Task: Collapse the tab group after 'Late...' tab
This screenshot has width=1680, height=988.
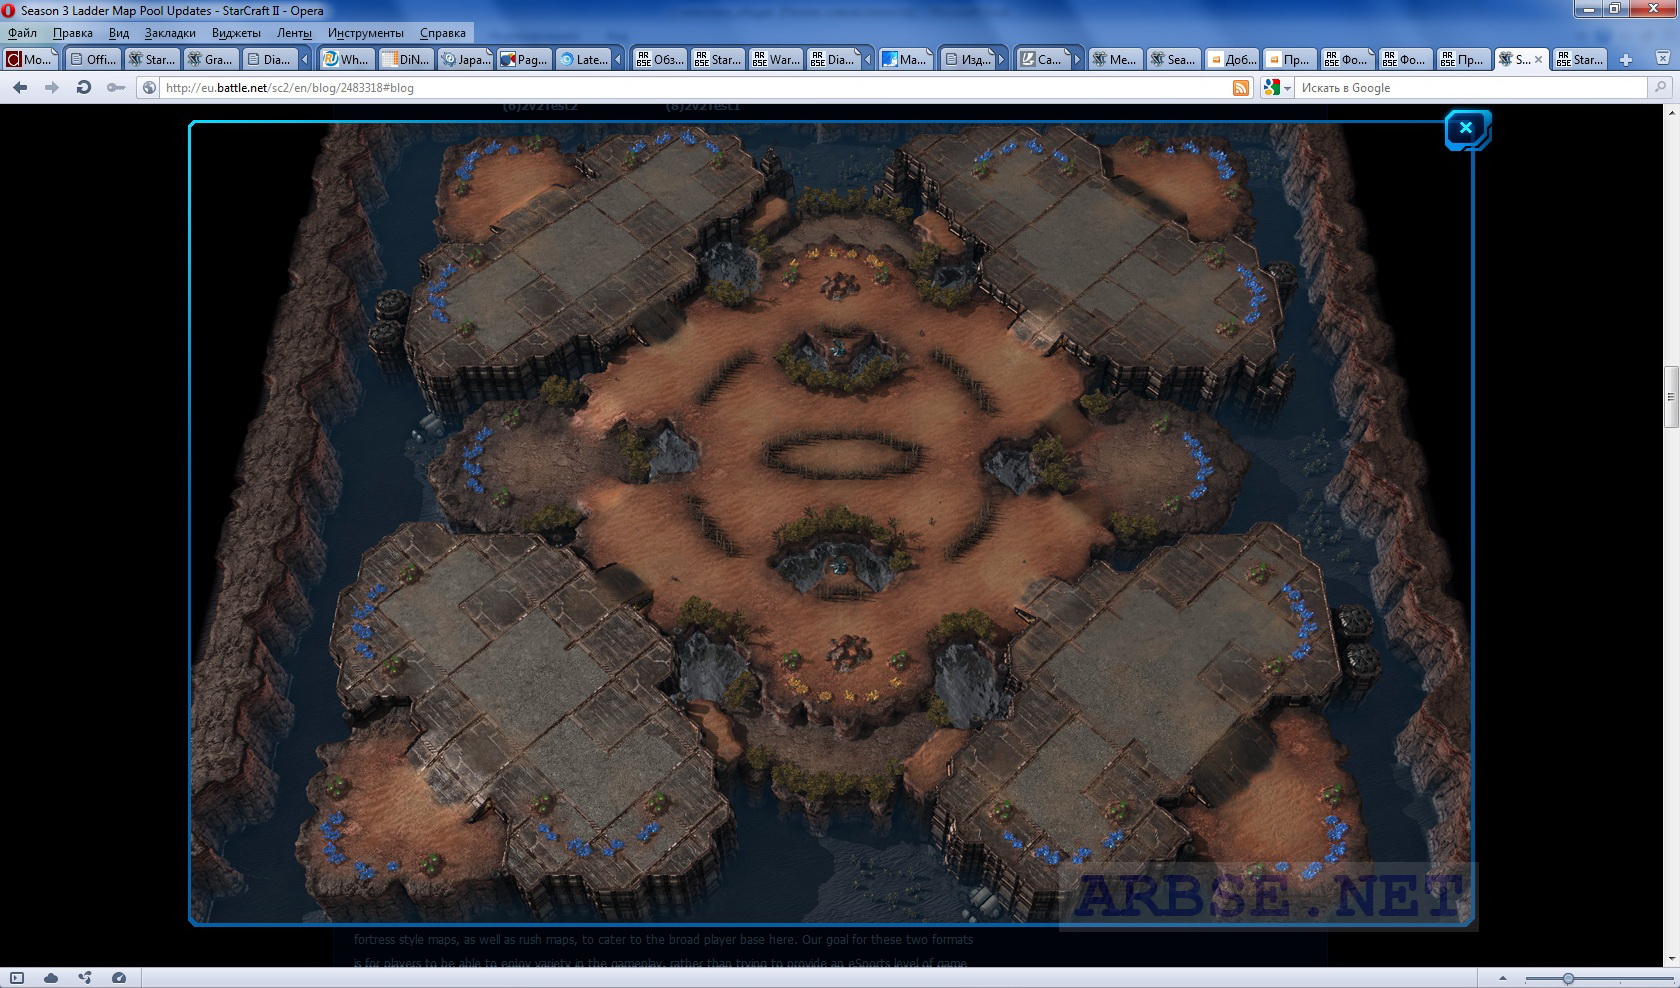Action: pos(618,59)
